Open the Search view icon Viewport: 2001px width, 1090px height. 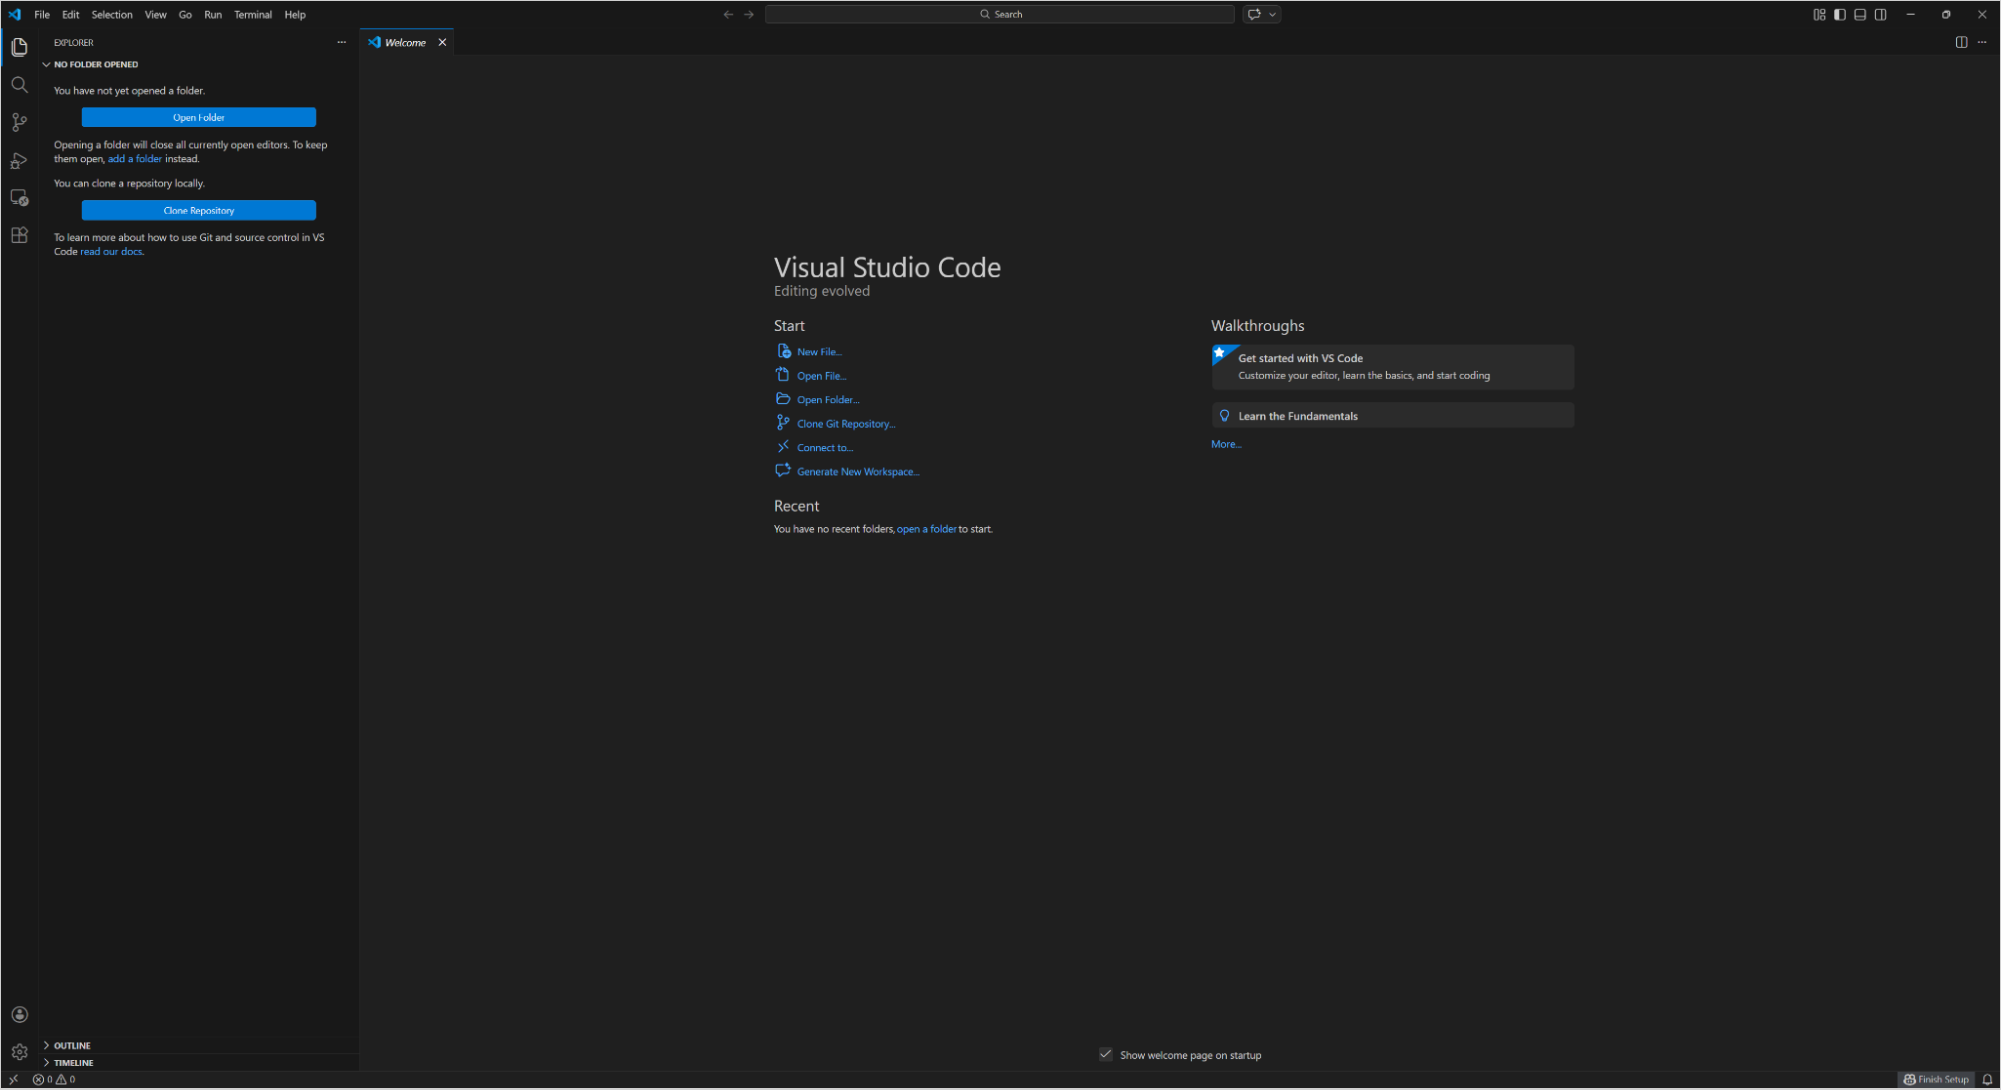pos(19,84)
